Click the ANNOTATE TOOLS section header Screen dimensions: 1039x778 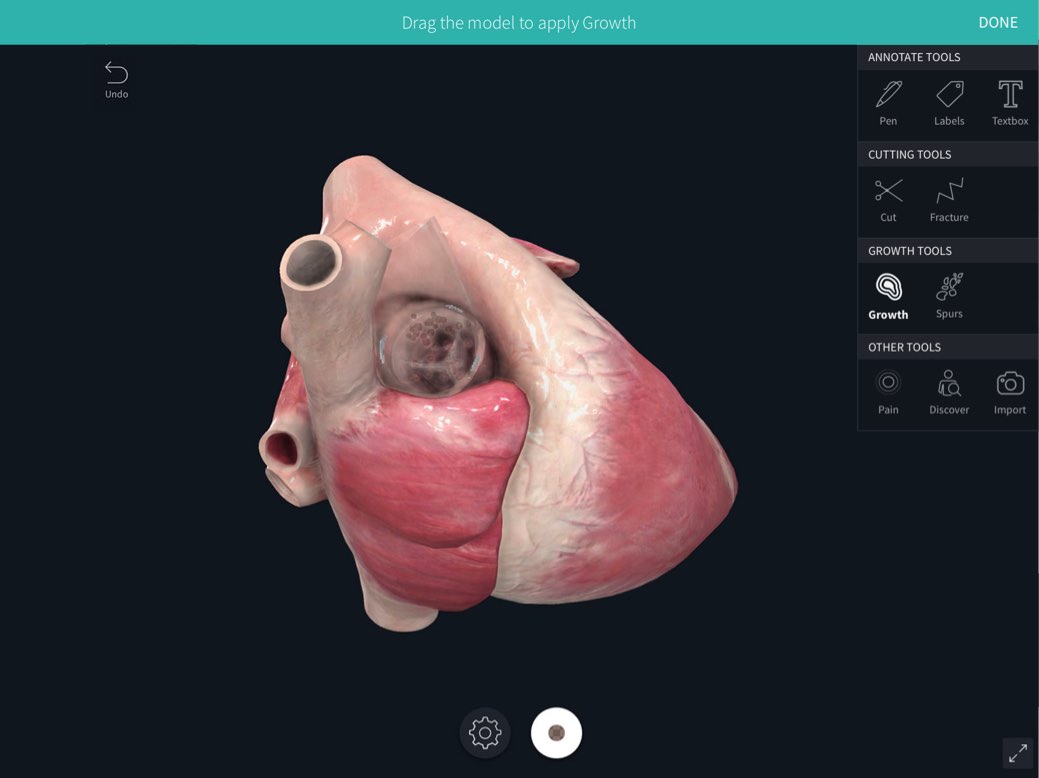pyautogui.click(x=948, y=57)
